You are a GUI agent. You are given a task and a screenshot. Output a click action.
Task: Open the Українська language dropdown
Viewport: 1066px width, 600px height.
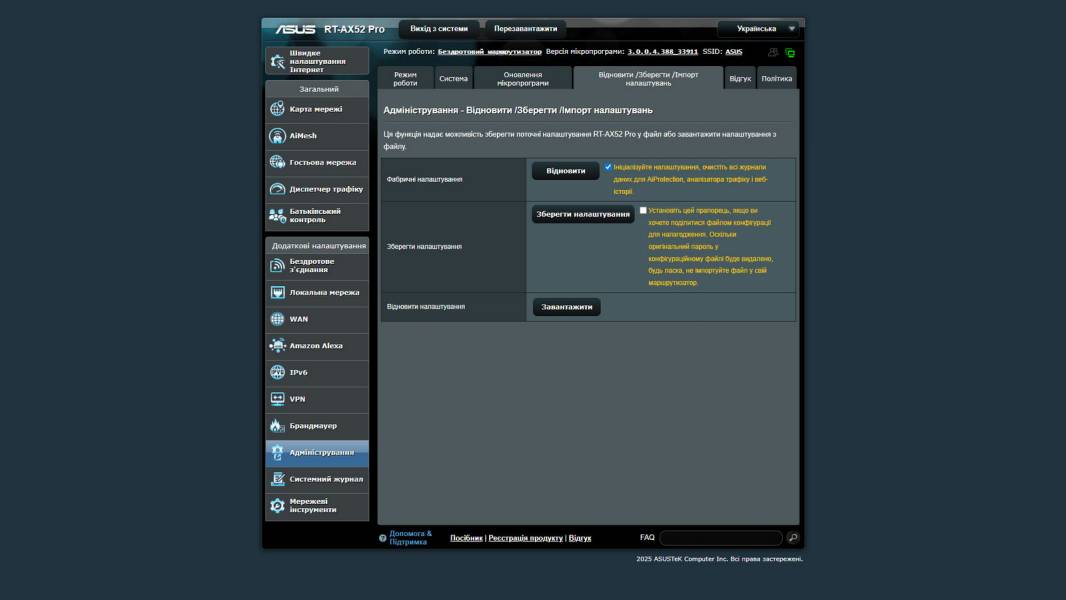click(x=760, y=29)
